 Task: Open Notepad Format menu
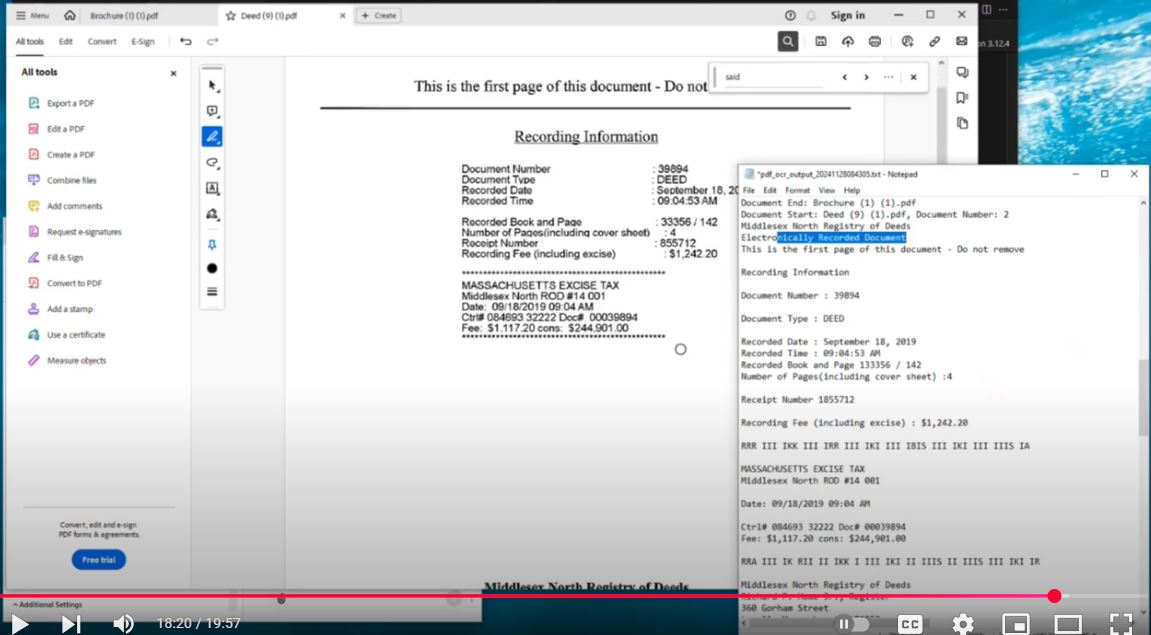click(x=797, y=190)
